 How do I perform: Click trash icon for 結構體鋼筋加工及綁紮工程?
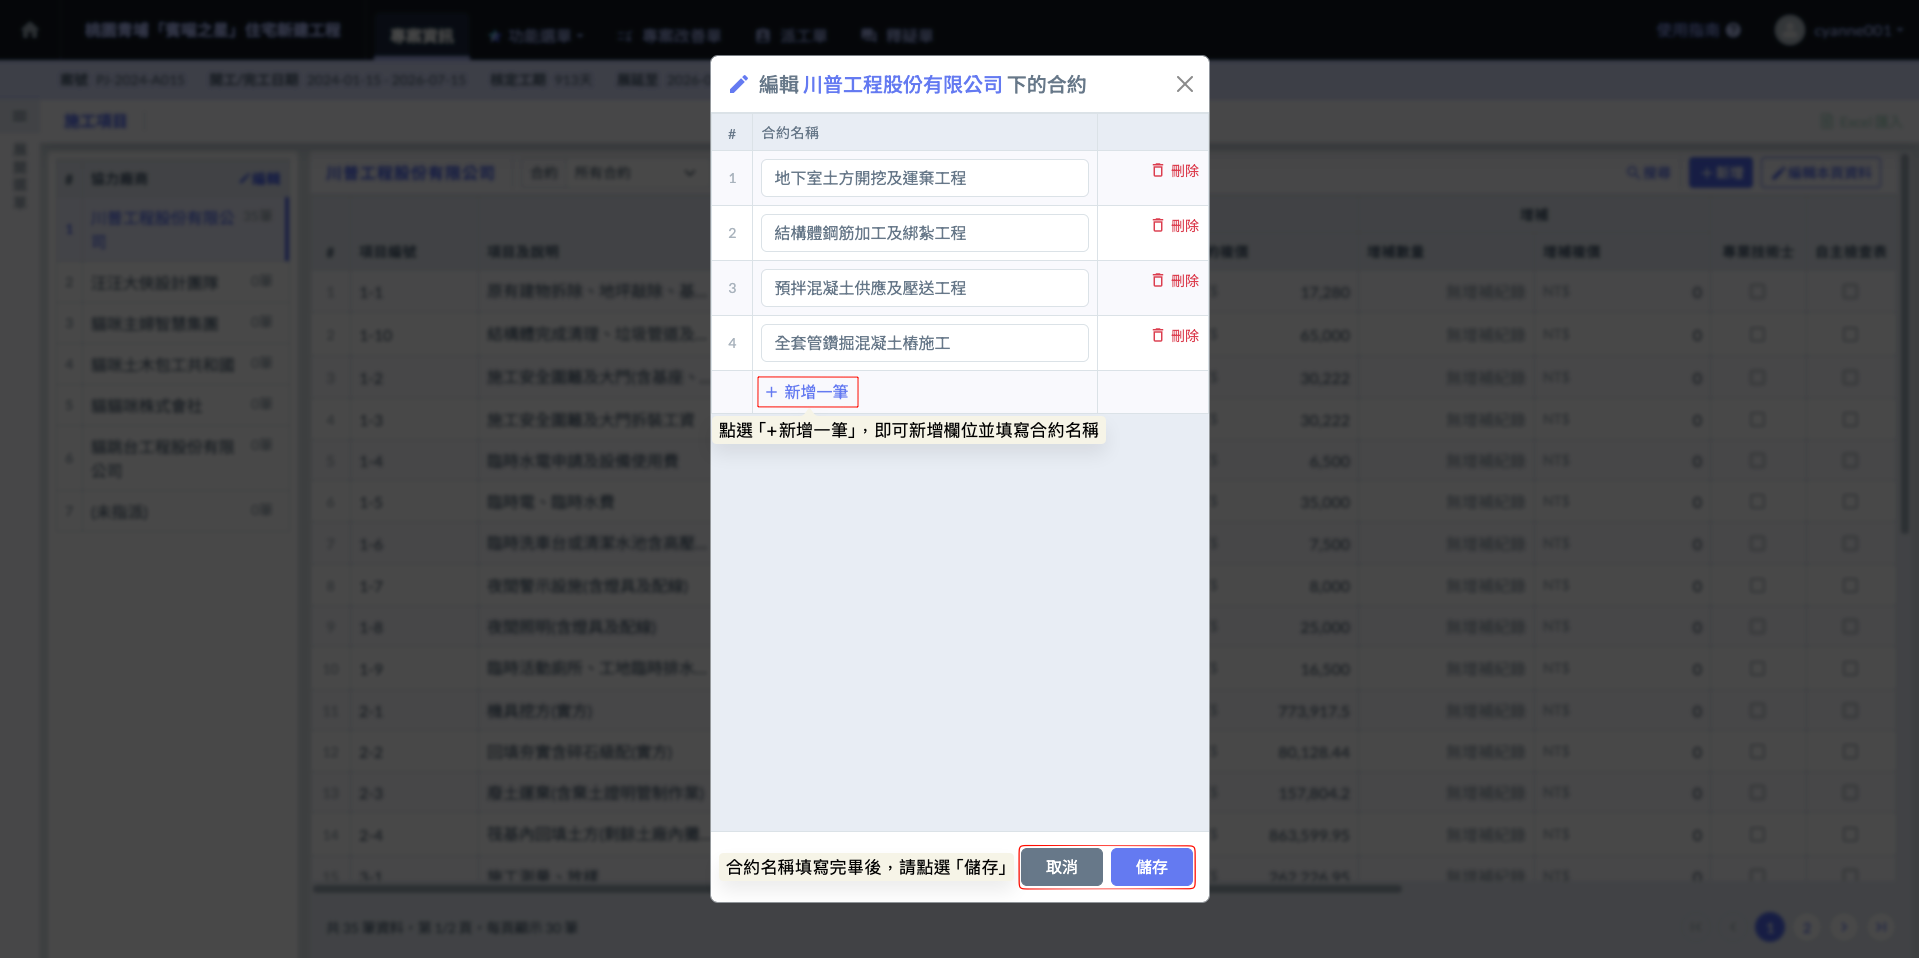click(x=1158, y=226)
